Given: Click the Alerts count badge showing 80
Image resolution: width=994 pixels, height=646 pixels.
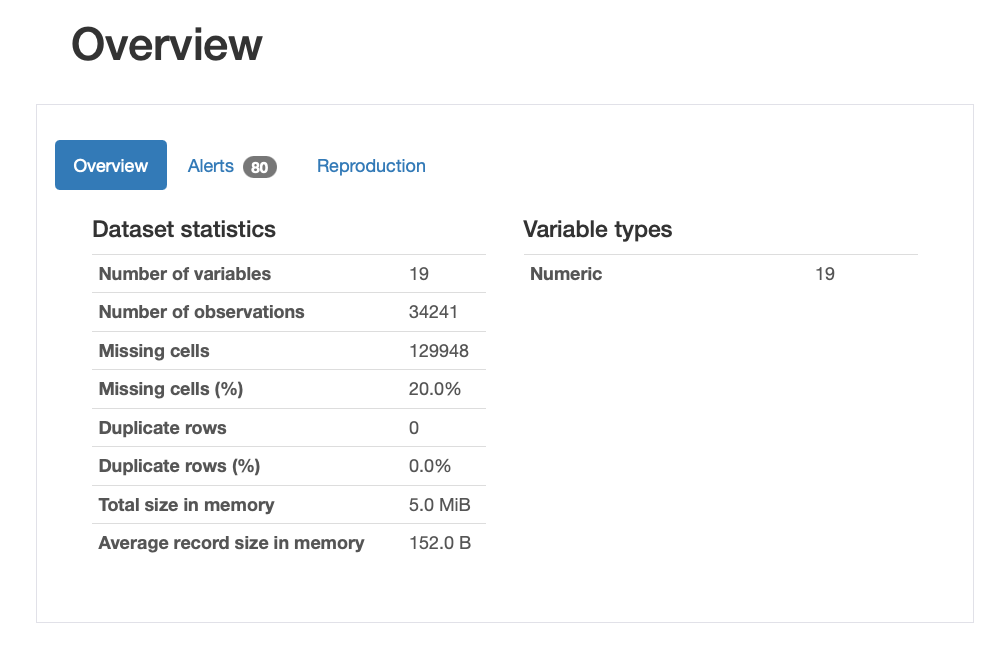Looking at the screenshot, I should coord(259,167).
